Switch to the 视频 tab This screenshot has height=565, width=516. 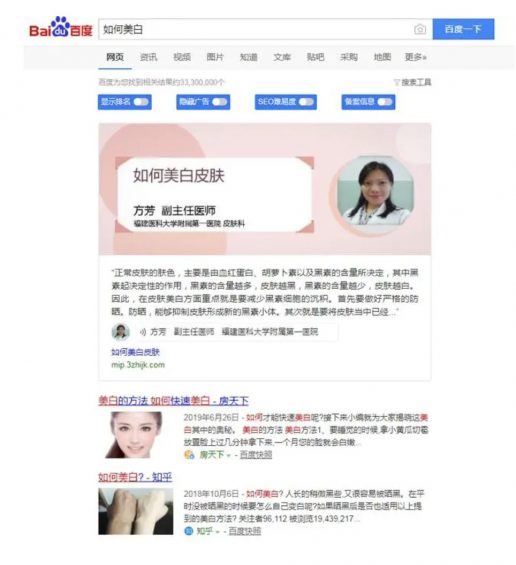point(182,57)
